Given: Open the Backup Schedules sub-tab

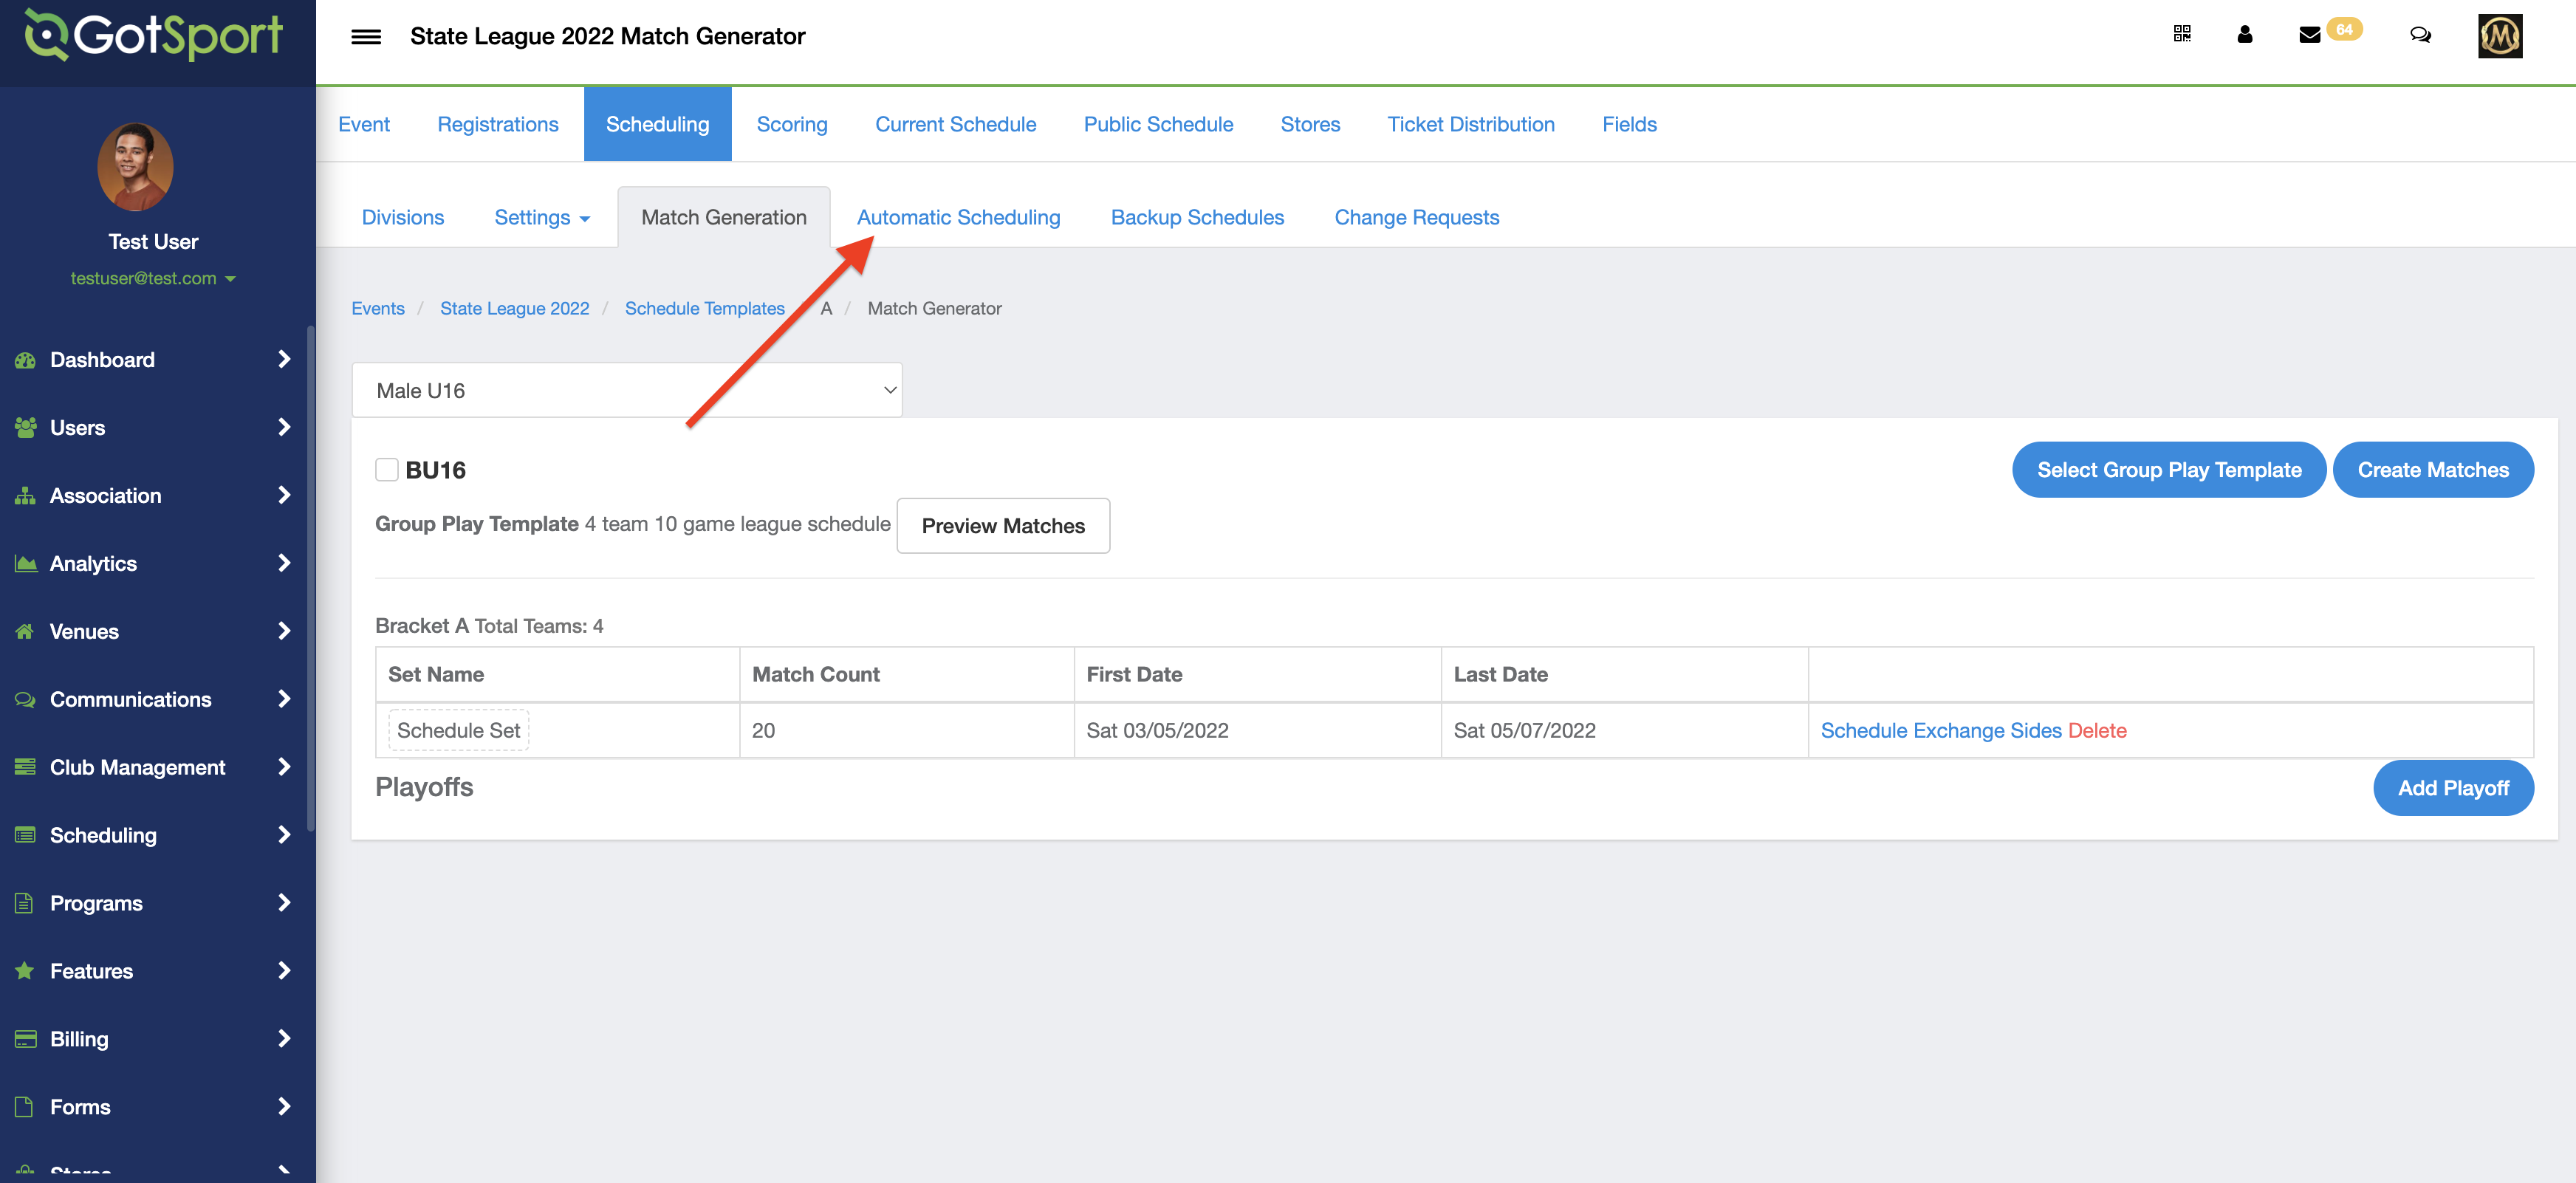Looking at the screenshot, I should [1197, 217].
